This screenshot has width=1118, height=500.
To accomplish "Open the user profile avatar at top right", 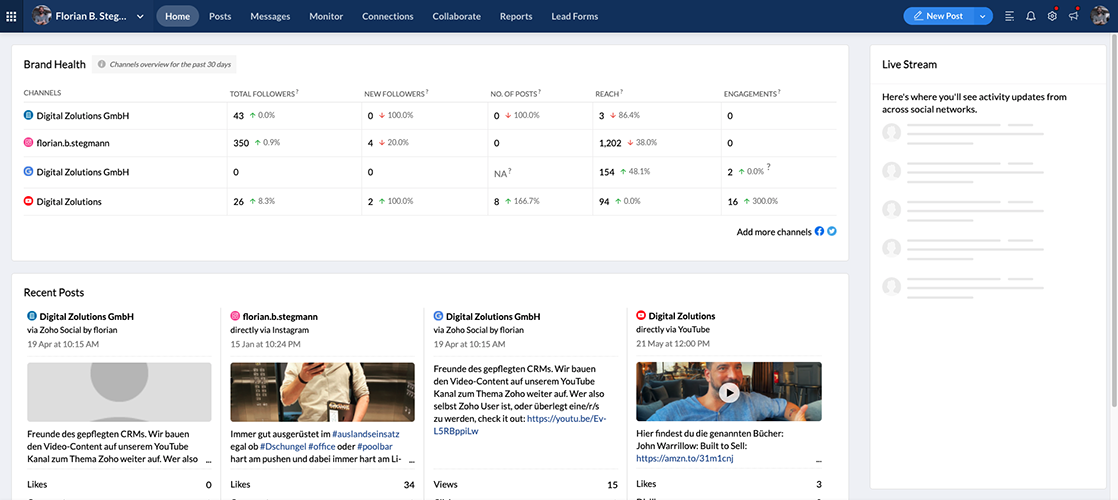I will pos(1100,16).
